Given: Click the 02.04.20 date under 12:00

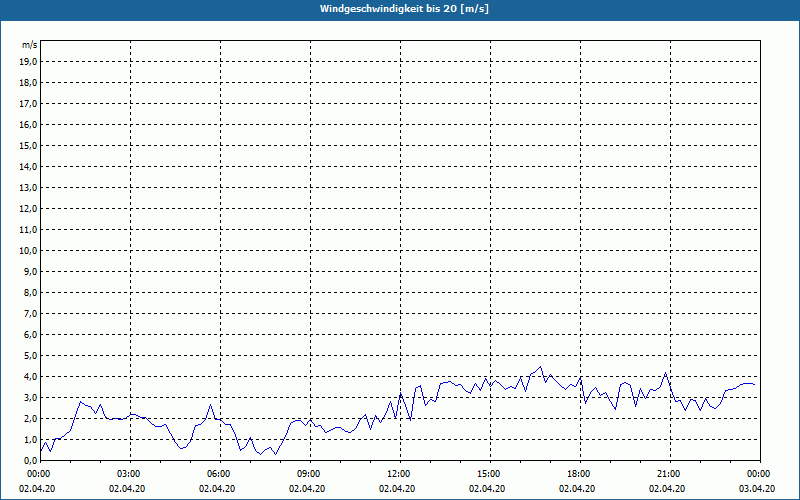Looking at the screenshot, I should 399,489.
